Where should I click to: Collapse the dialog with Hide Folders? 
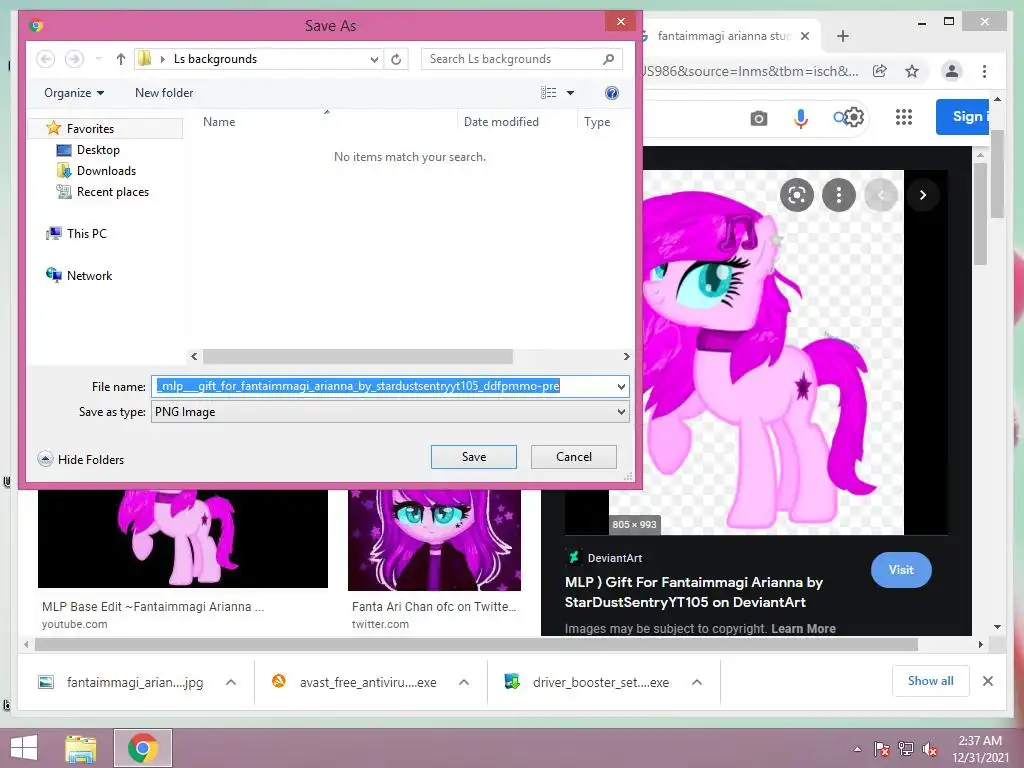pyautogui.click(x=81, y=459)
